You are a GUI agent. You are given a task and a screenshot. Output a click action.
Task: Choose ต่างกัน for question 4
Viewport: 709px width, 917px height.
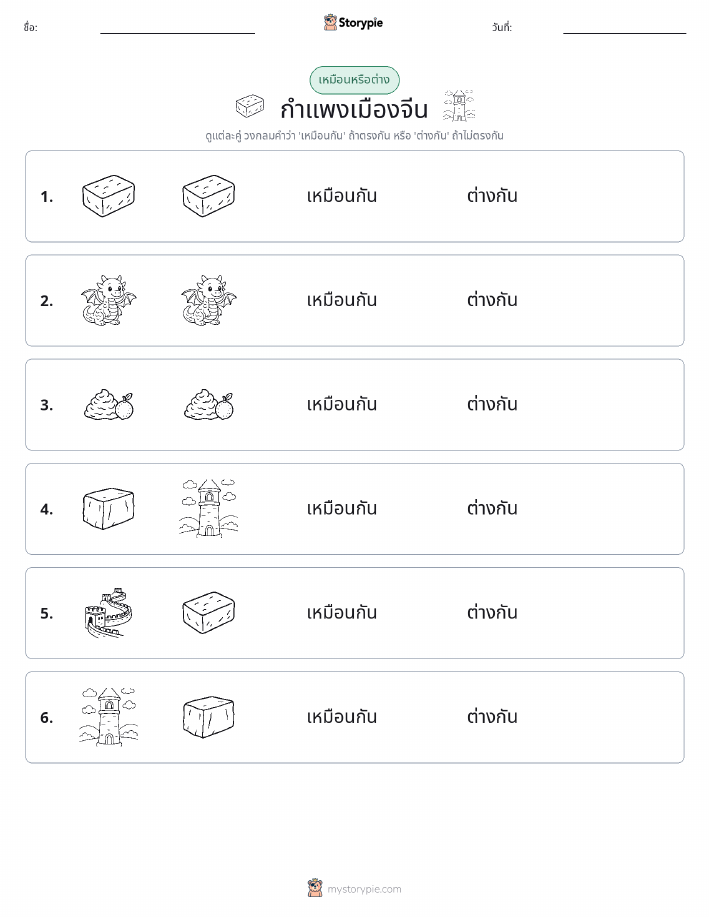(x=492, y=508)
